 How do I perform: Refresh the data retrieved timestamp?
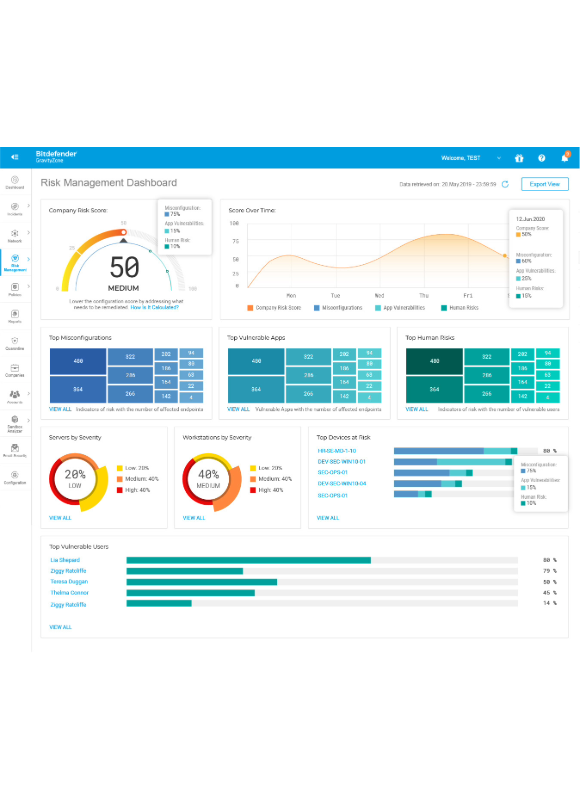(505, 184)
